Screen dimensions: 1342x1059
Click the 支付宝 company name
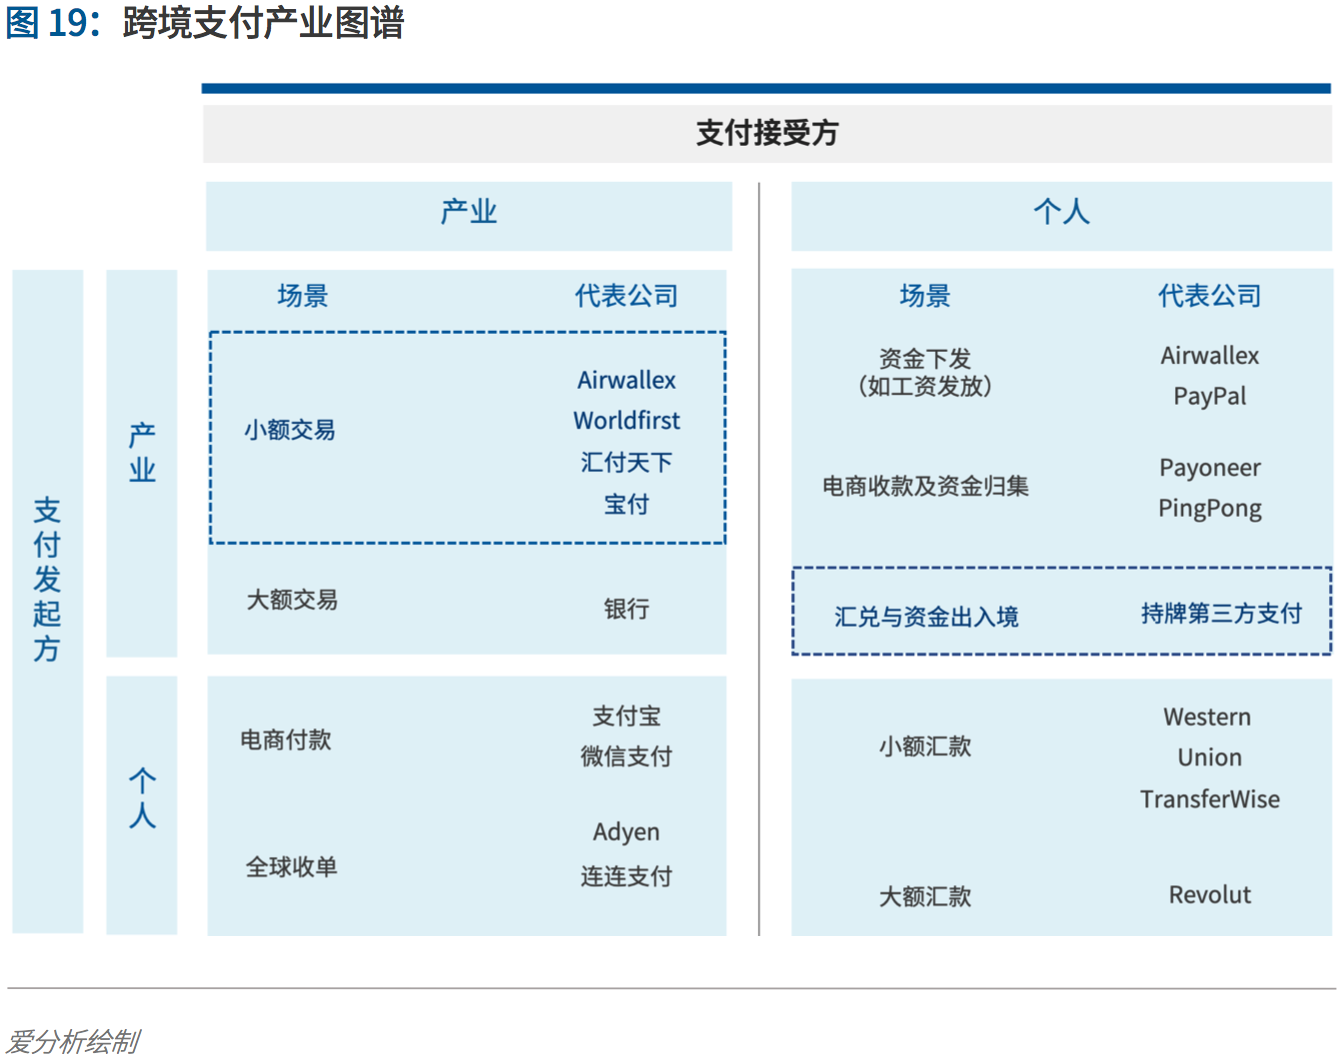coord(627,716)
